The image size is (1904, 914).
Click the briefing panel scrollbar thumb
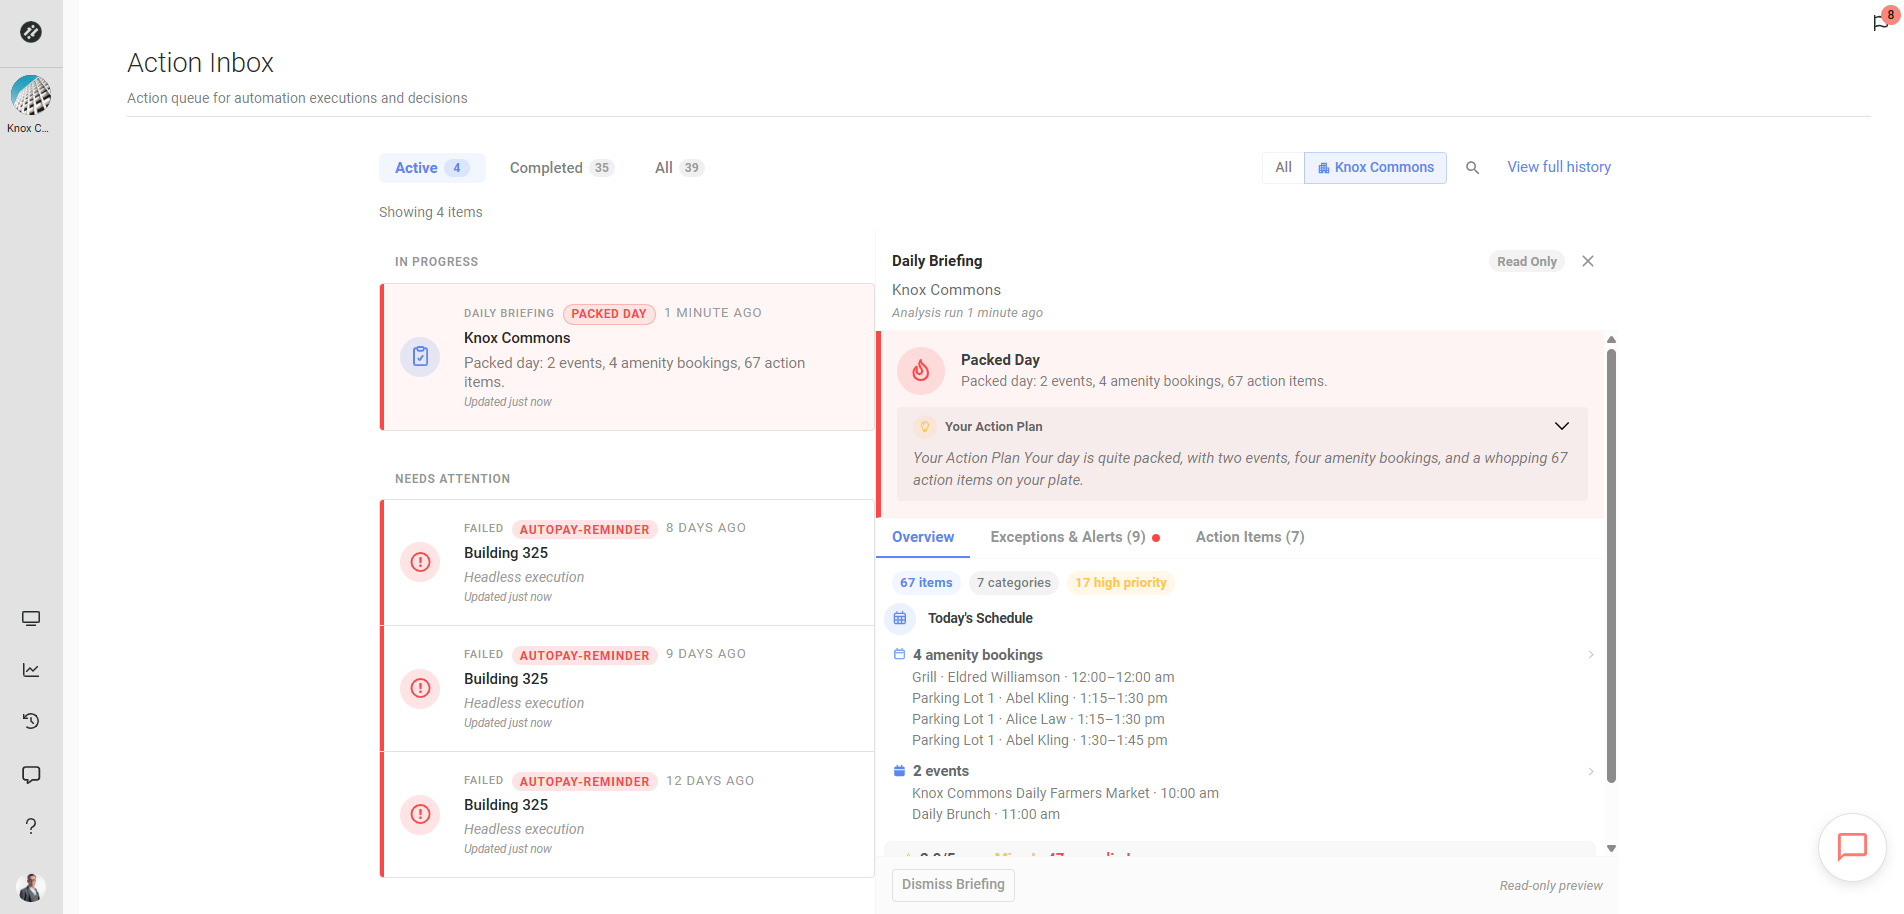coord(1611,565)
